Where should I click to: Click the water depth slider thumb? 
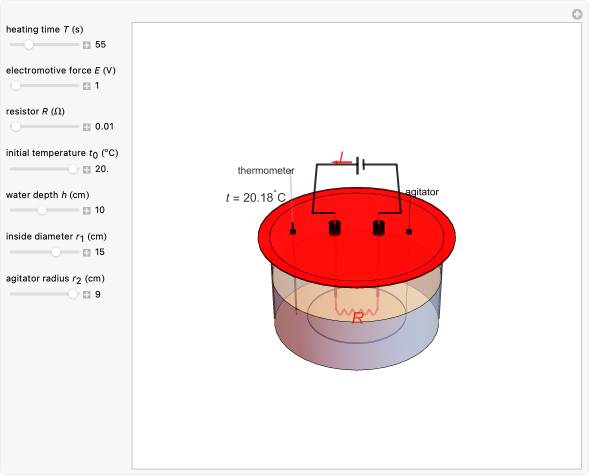(x=42, y=210)
